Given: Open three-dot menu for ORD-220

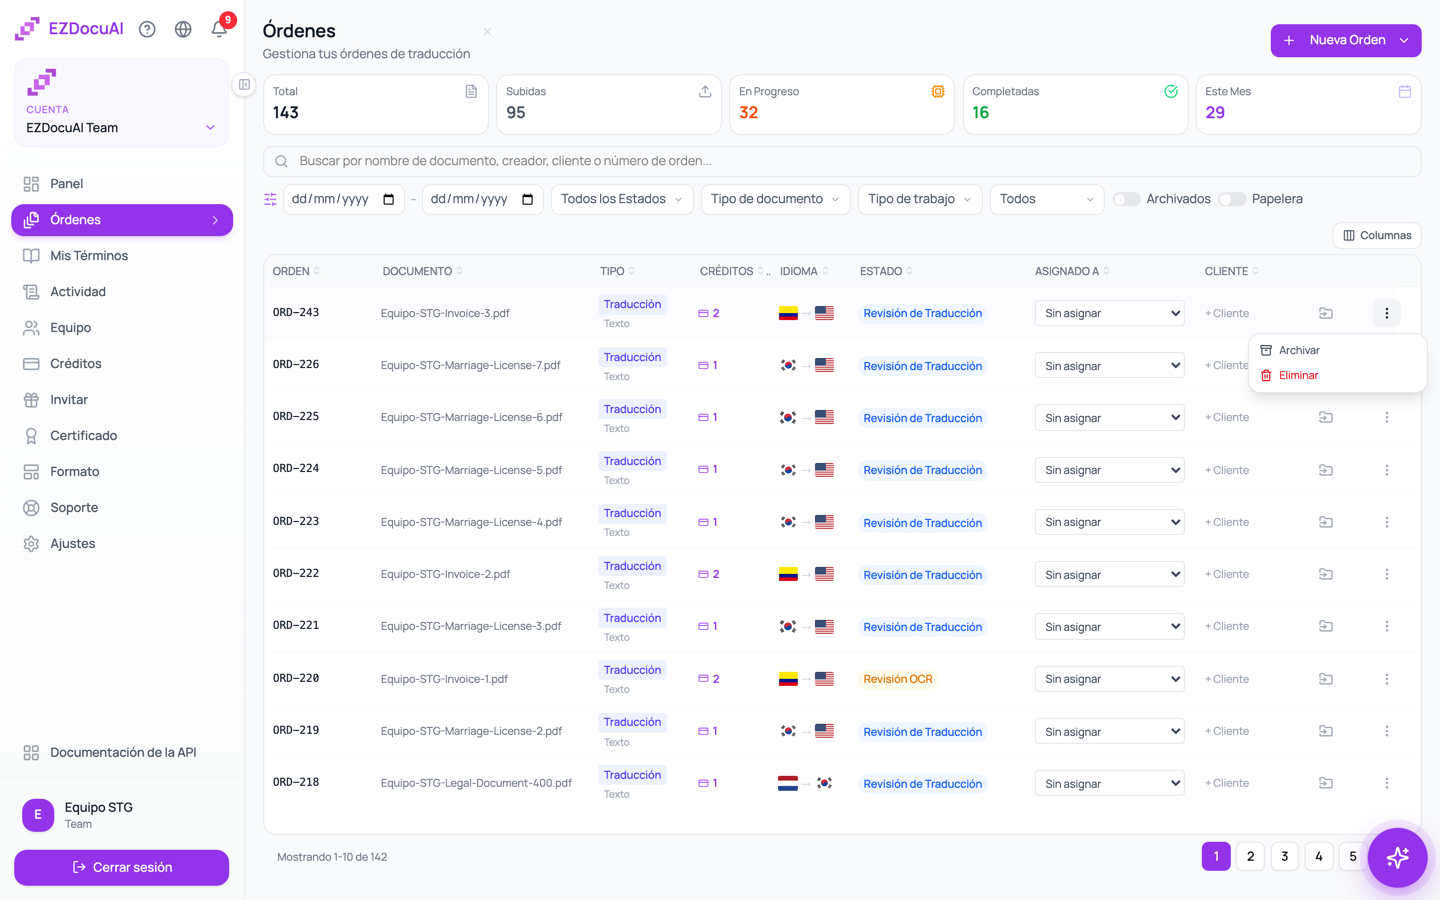Looking at the screenshot, I should coord(1386,679).
